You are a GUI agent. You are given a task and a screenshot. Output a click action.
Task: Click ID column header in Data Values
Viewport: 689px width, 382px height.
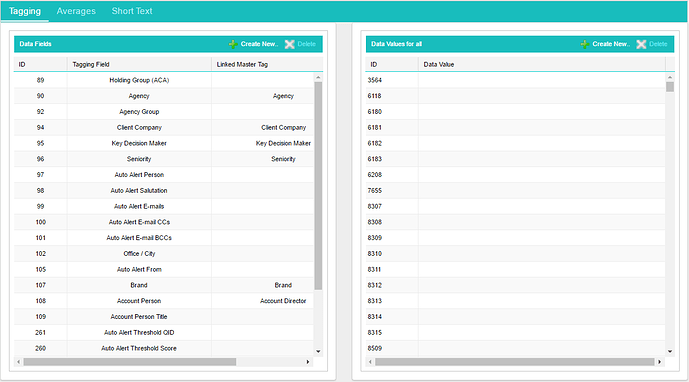tap(392, 64)
